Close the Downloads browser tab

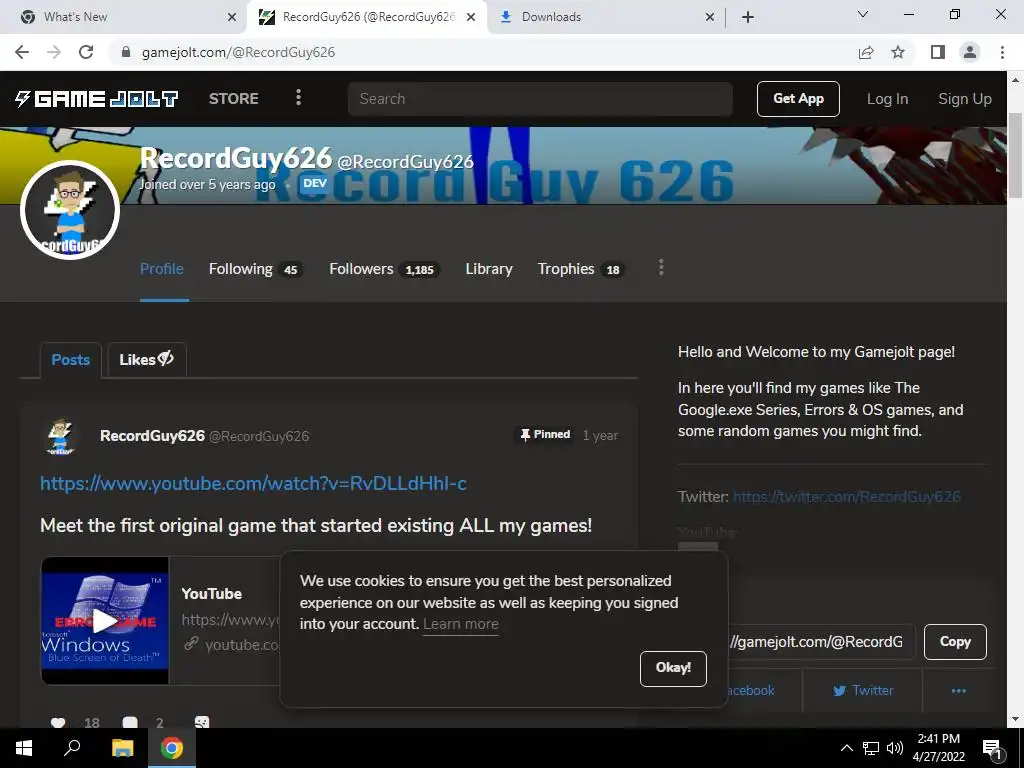710,17
